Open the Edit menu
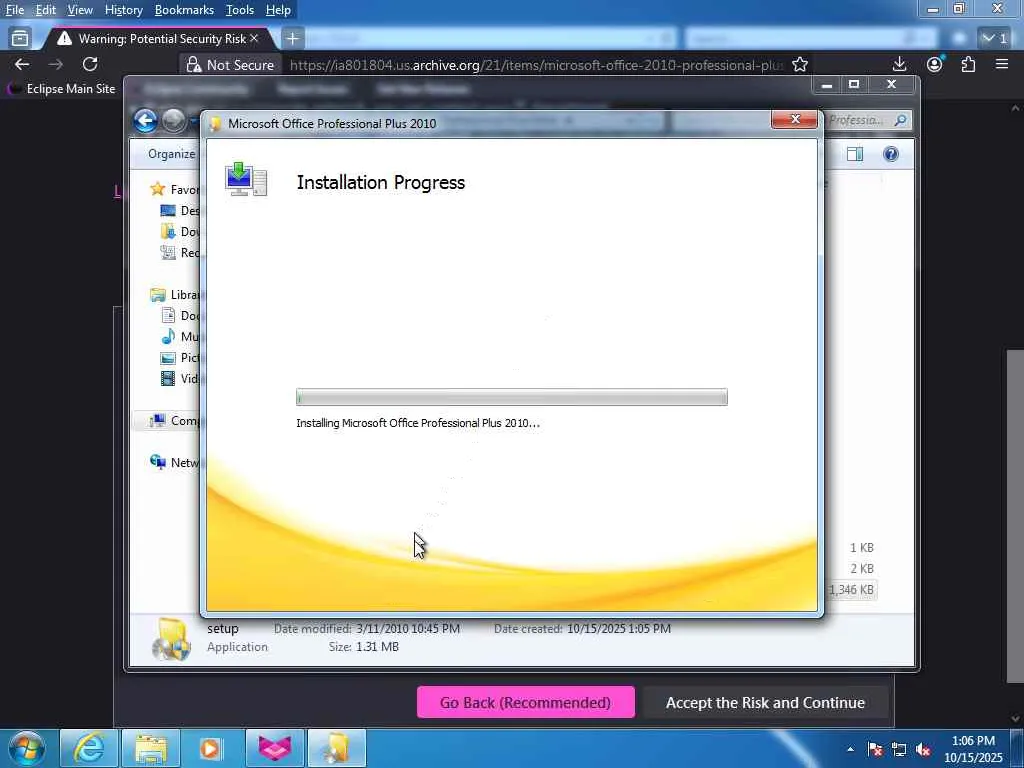The image size is (1024, 768). [x=45, y=10]
